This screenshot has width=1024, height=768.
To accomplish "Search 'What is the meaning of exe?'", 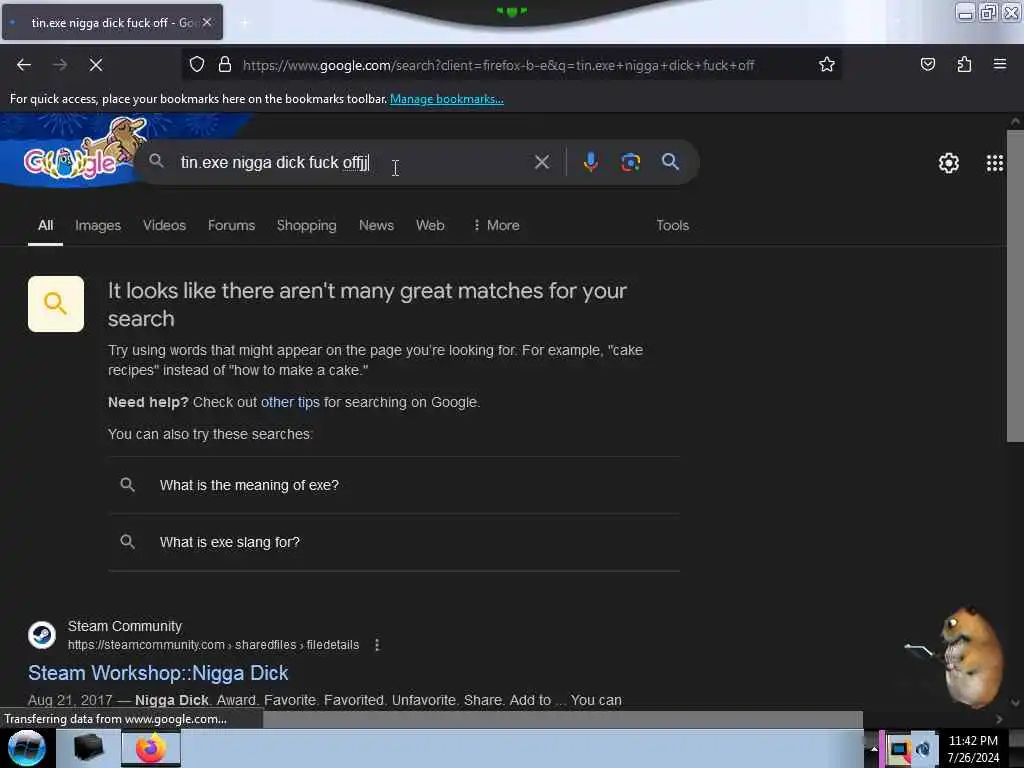I will click(x=394, y=485).
